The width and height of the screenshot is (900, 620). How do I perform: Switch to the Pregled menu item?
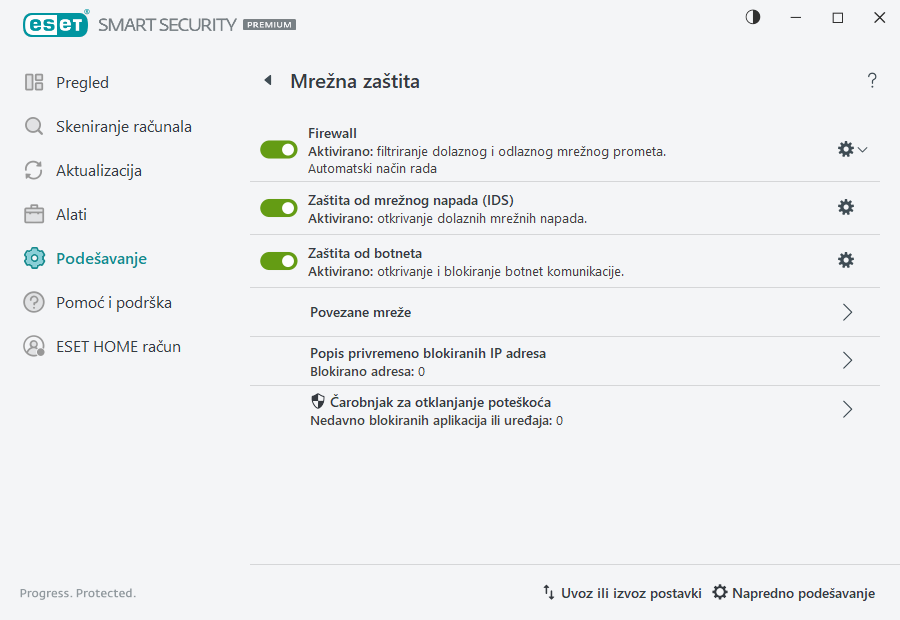(82, 82)
